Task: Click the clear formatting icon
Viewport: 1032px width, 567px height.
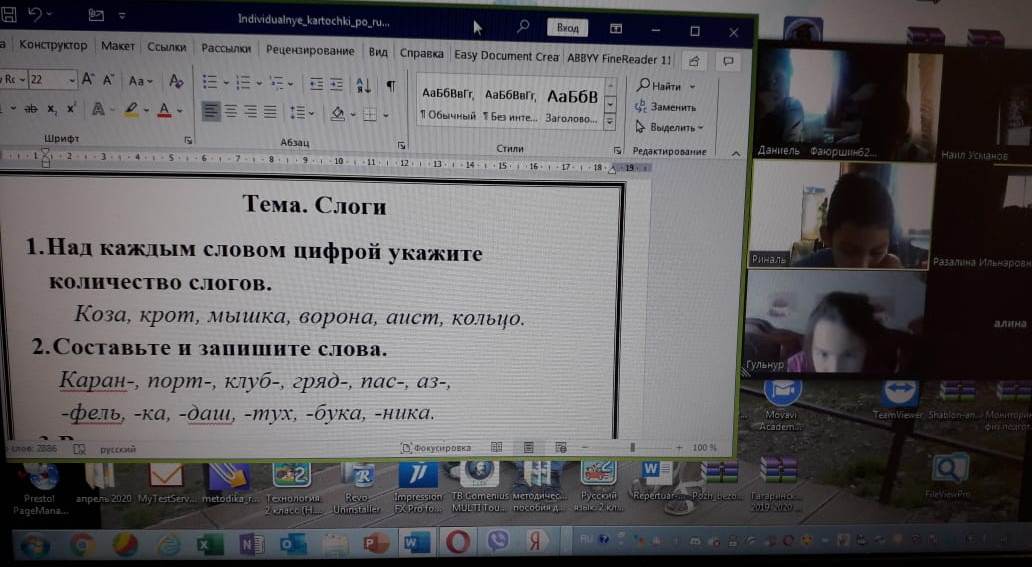Action: (x=176, y=81)
